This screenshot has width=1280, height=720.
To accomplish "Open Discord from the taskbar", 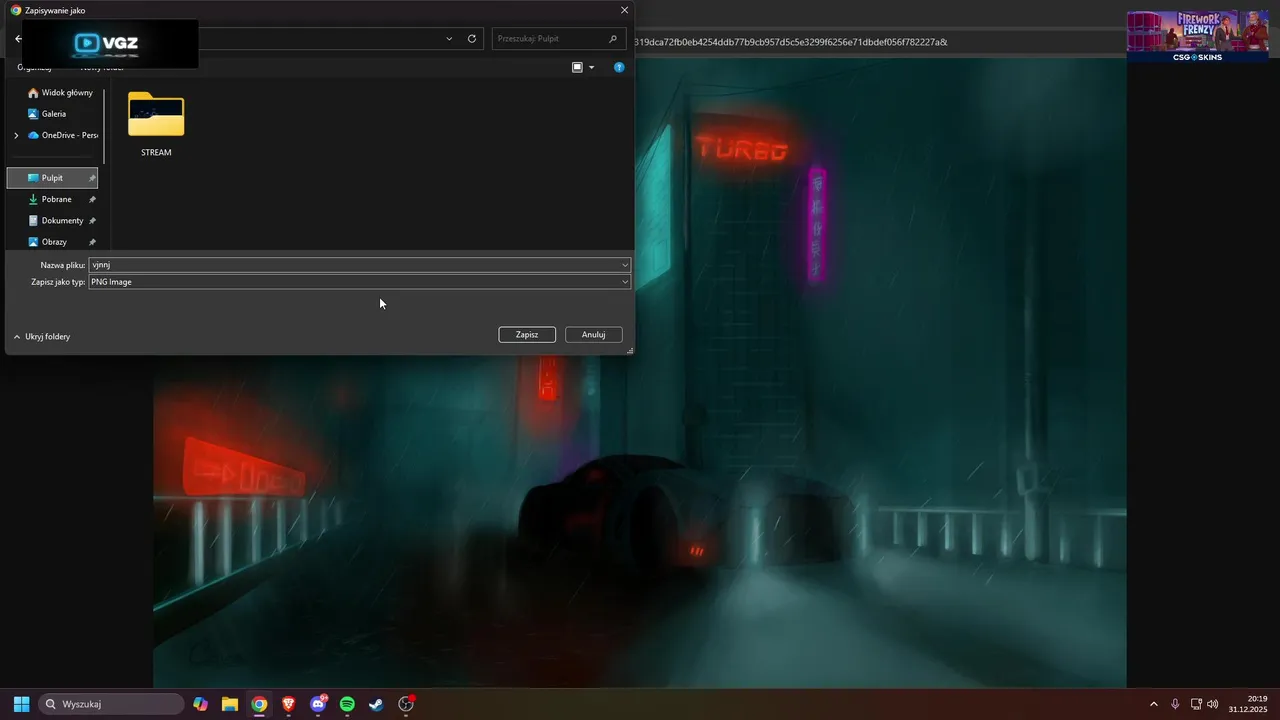I will [x=318, y=704].
